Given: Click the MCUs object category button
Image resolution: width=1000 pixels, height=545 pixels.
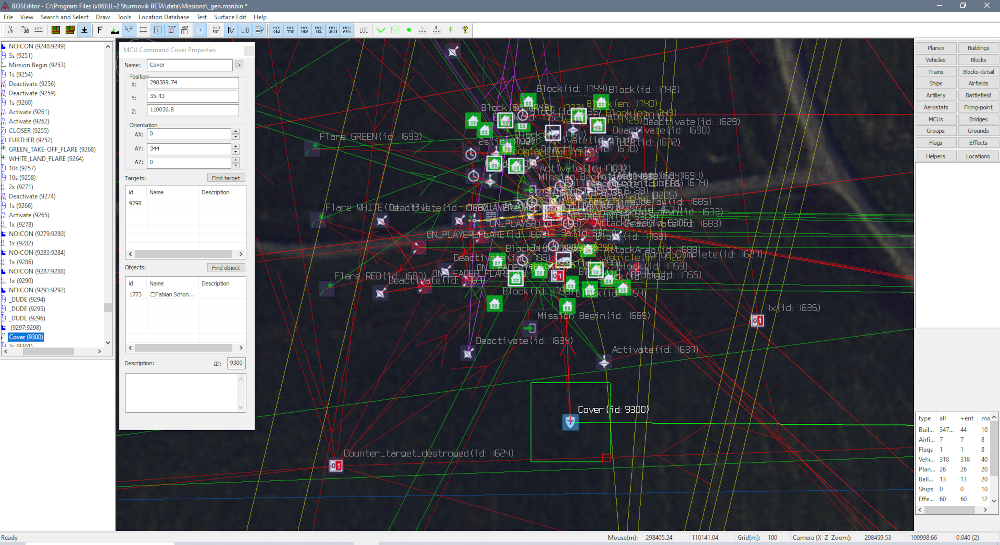Looking at the screenshot, I should (936, 119).
